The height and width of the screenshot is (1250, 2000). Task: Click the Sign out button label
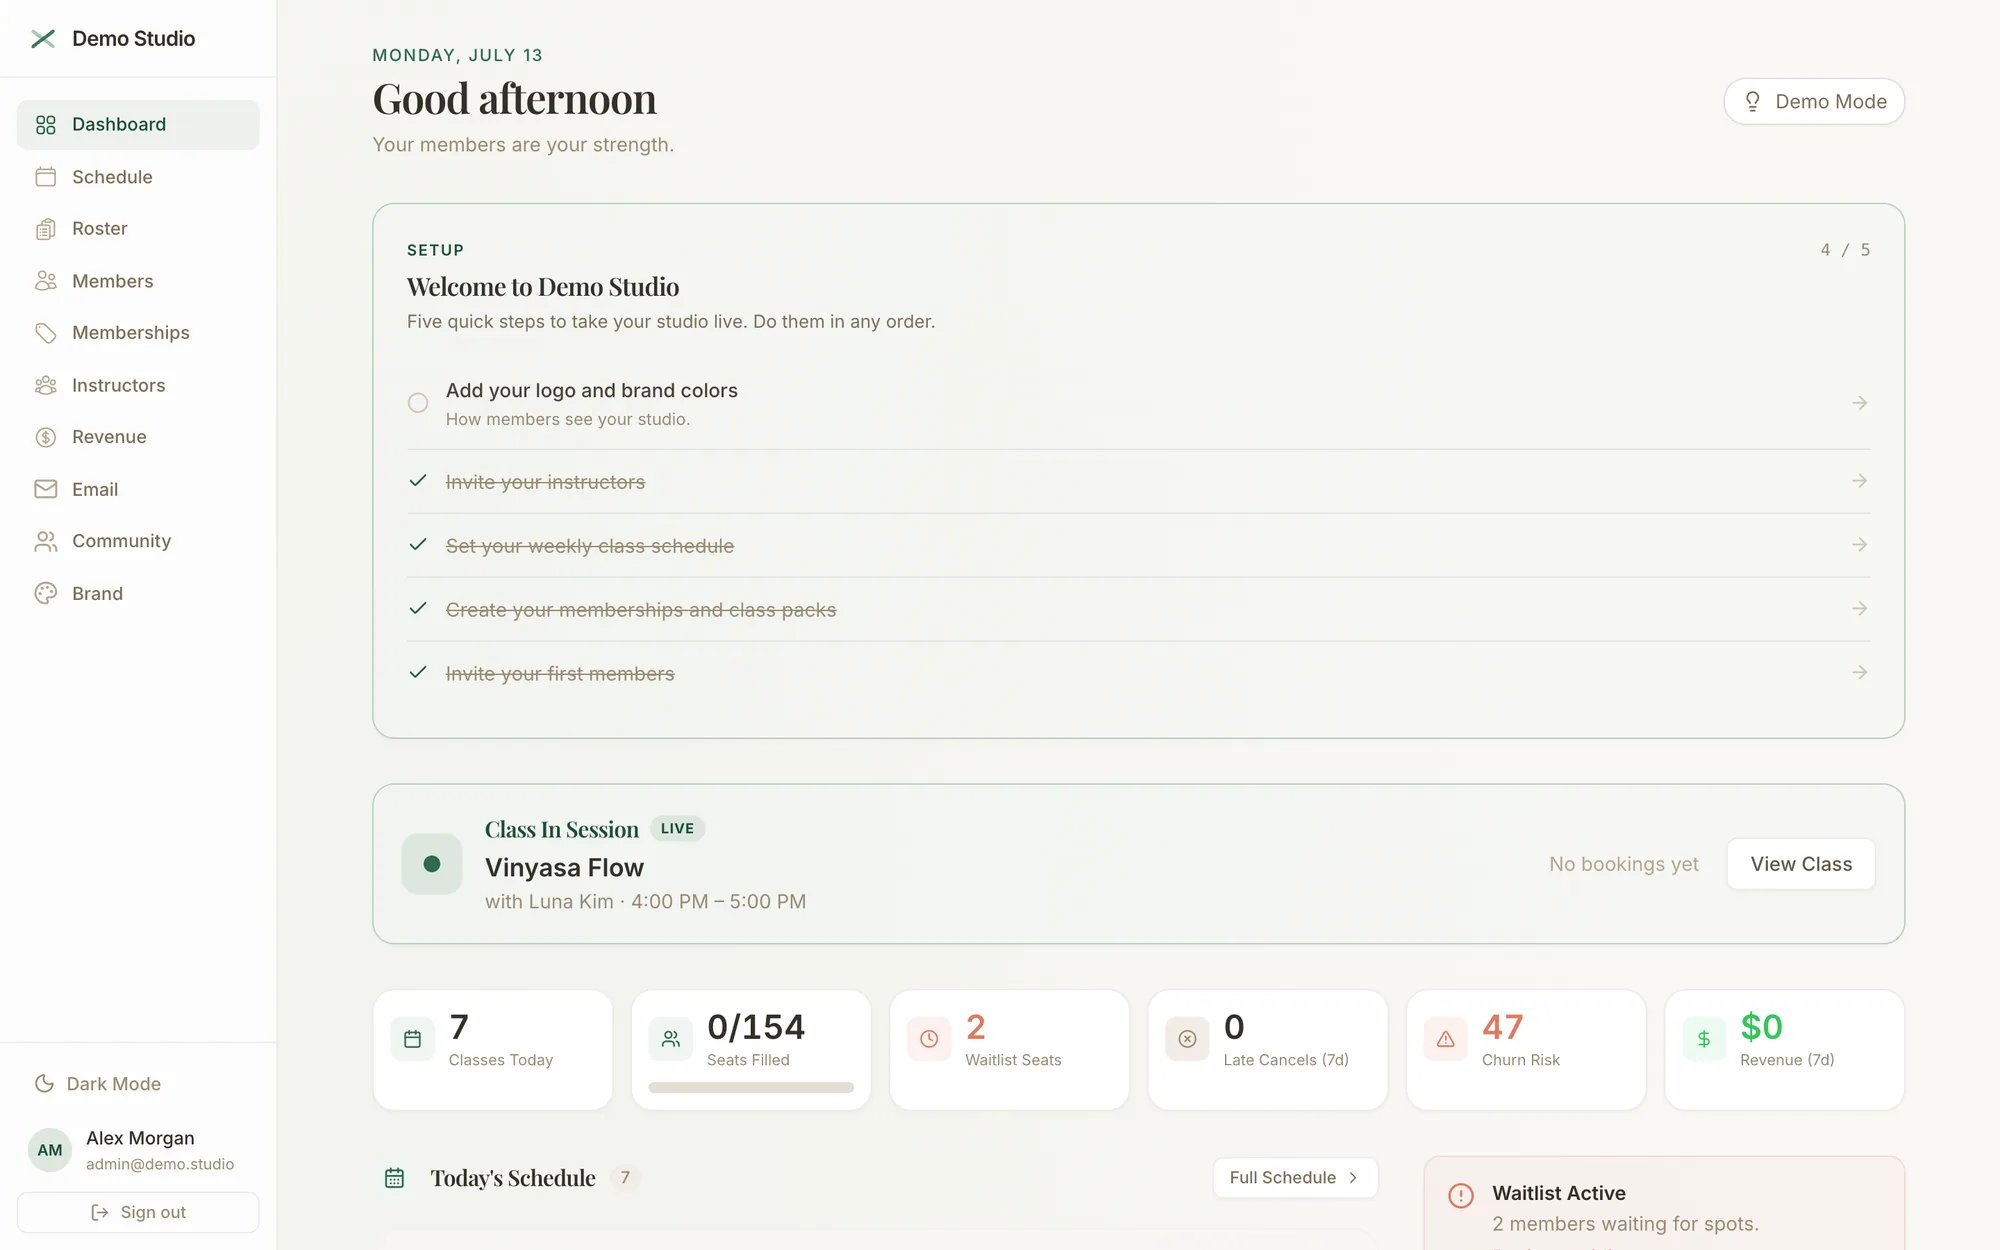pyautogui.click(x=153, y=1212)
